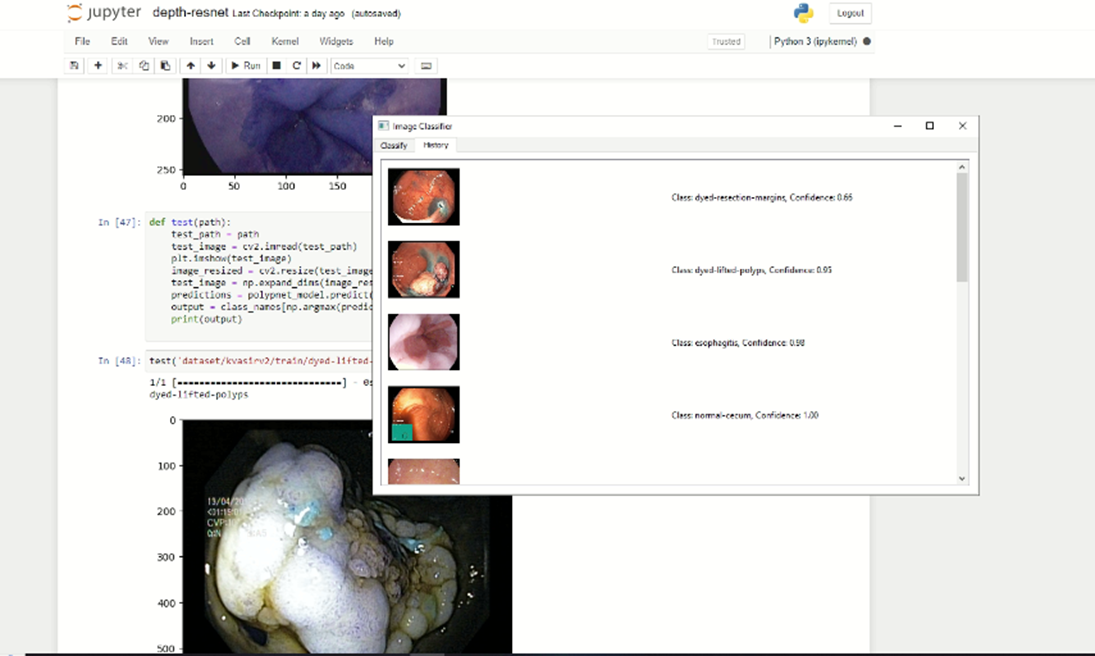The height and width of the screenshot is (656, 1095).
Task: Toggle the Trusted notebook indicator
Action: coord(726,42)
